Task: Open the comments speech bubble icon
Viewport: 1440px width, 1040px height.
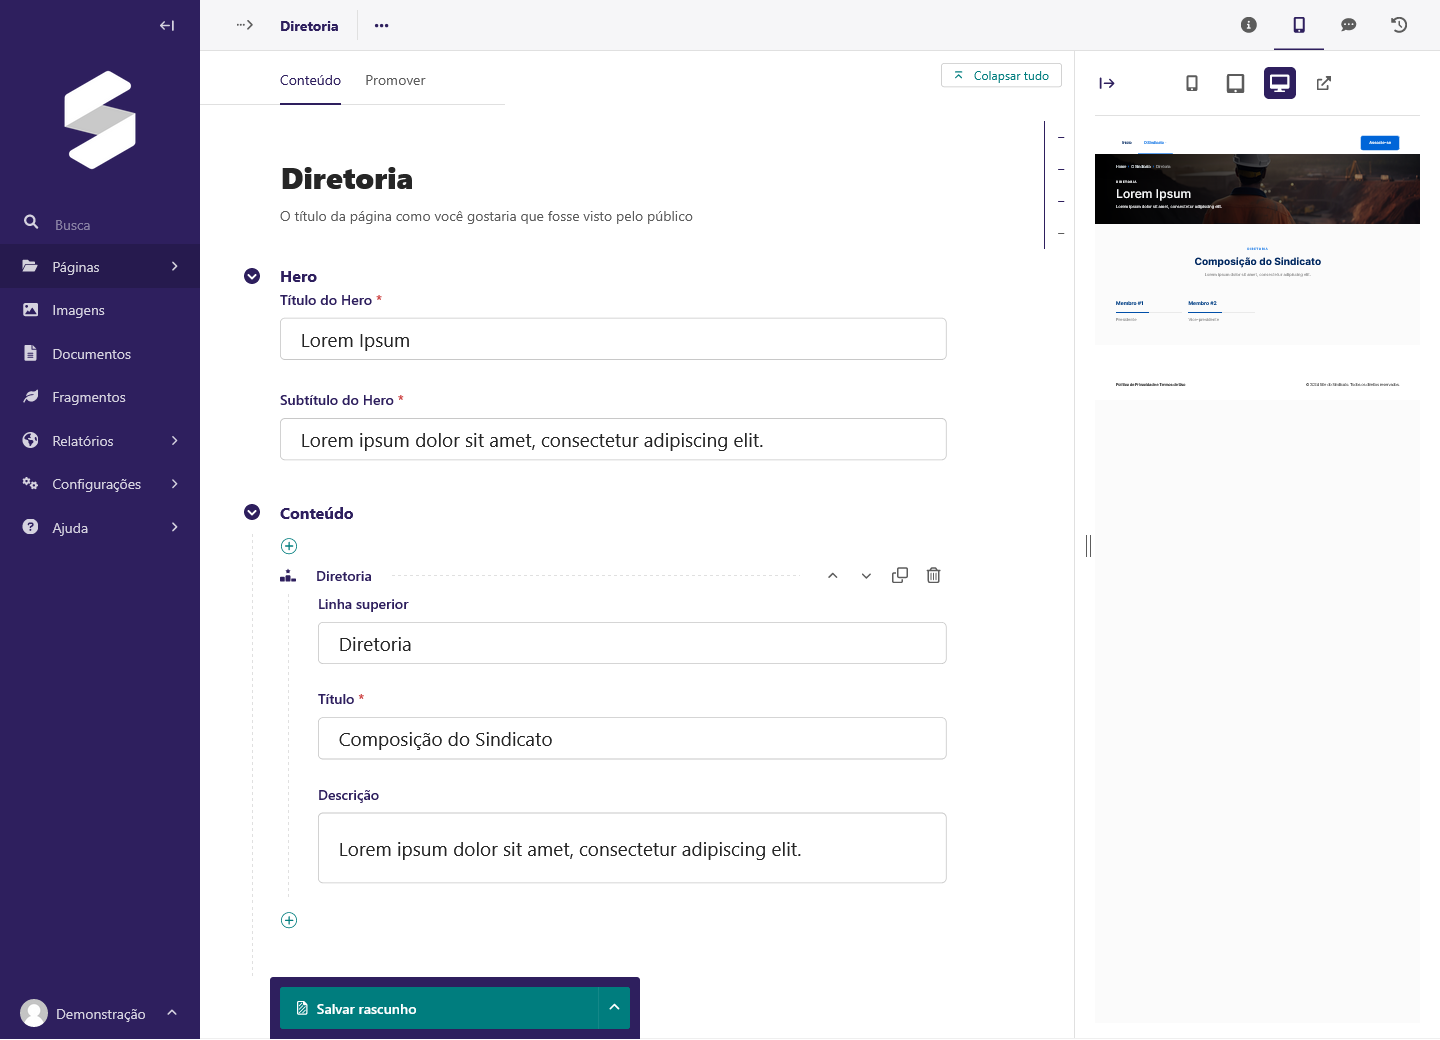Action: pos(1348,25)
